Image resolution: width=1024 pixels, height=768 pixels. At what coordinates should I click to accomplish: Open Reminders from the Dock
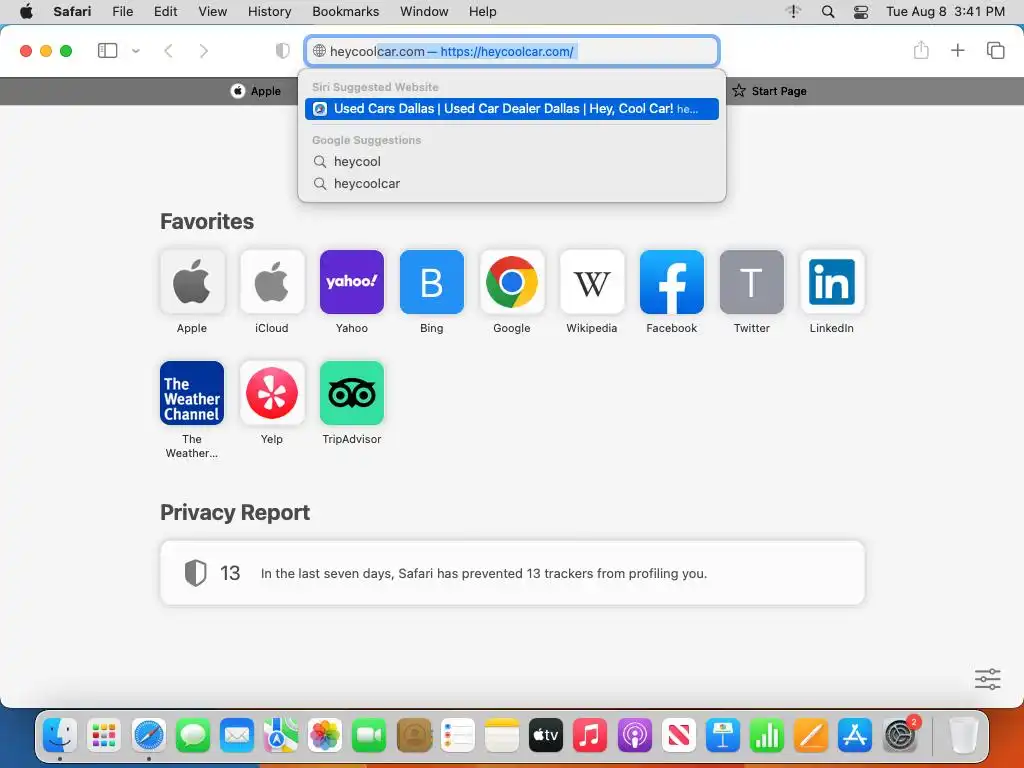pyautogui.click(x=457, y=735)
